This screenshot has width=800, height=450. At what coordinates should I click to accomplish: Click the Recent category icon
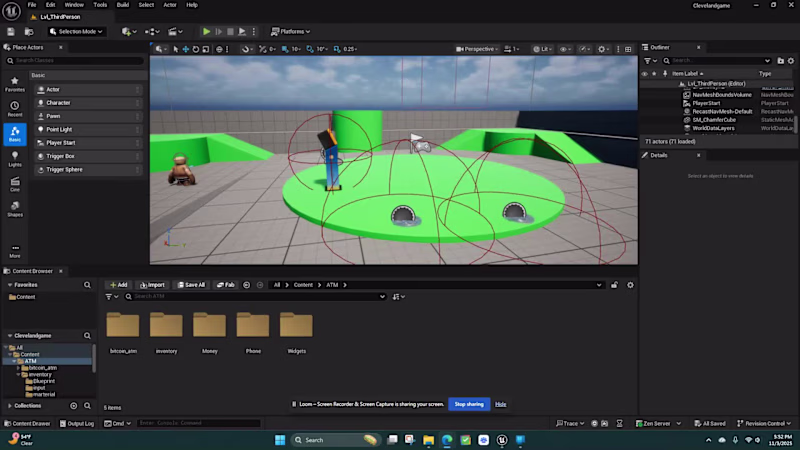[x=15, y=107]
